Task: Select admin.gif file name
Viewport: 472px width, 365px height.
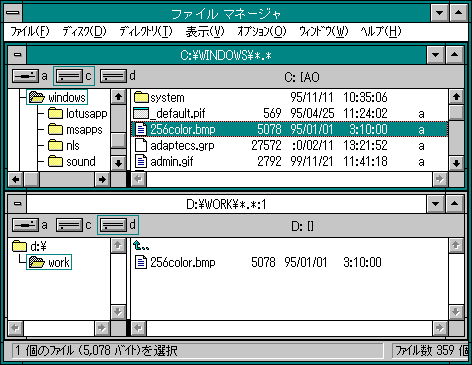Action: coord(172,162)
